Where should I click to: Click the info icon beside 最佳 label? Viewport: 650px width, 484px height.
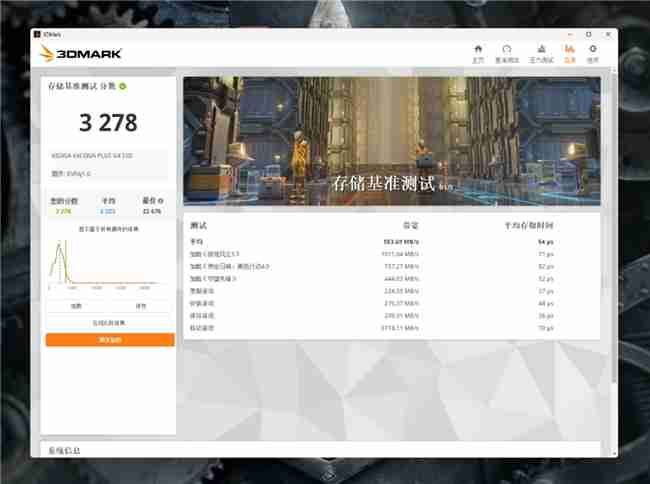pos(161,201)
